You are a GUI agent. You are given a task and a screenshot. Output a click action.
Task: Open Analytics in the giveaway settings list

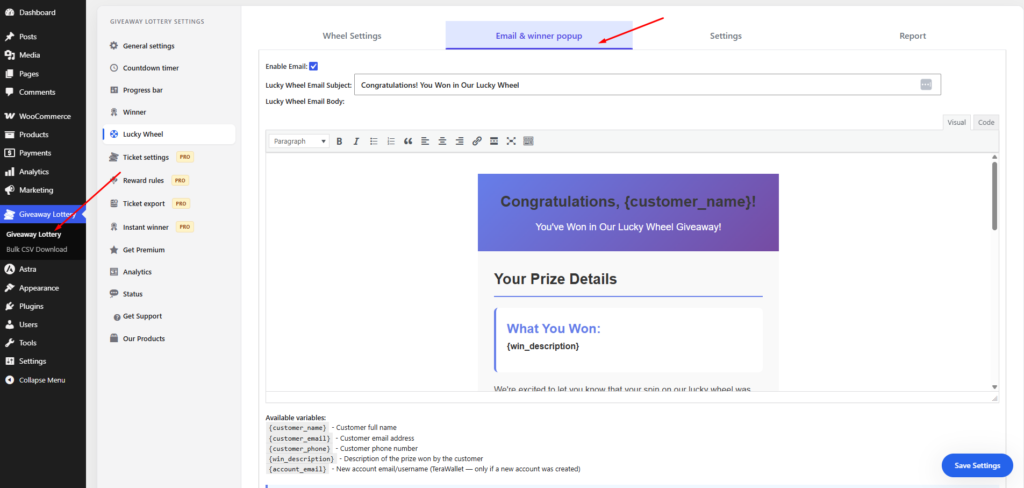coord(168,272)
